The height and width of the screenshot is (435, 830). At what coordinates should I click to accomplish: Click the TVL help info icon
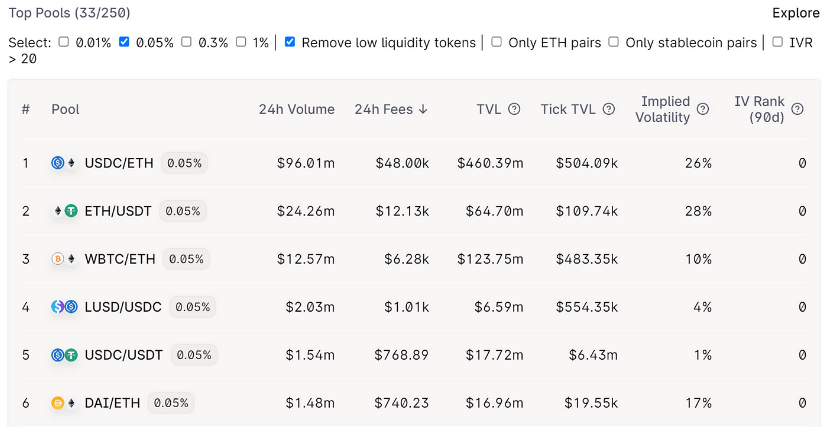pyautogui.click(x=514, y=109)
